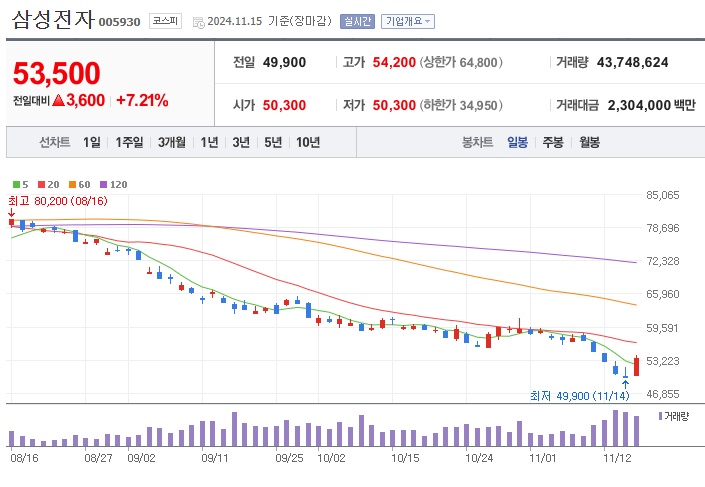Switch to 주봉 candle chart

point(553,143)
